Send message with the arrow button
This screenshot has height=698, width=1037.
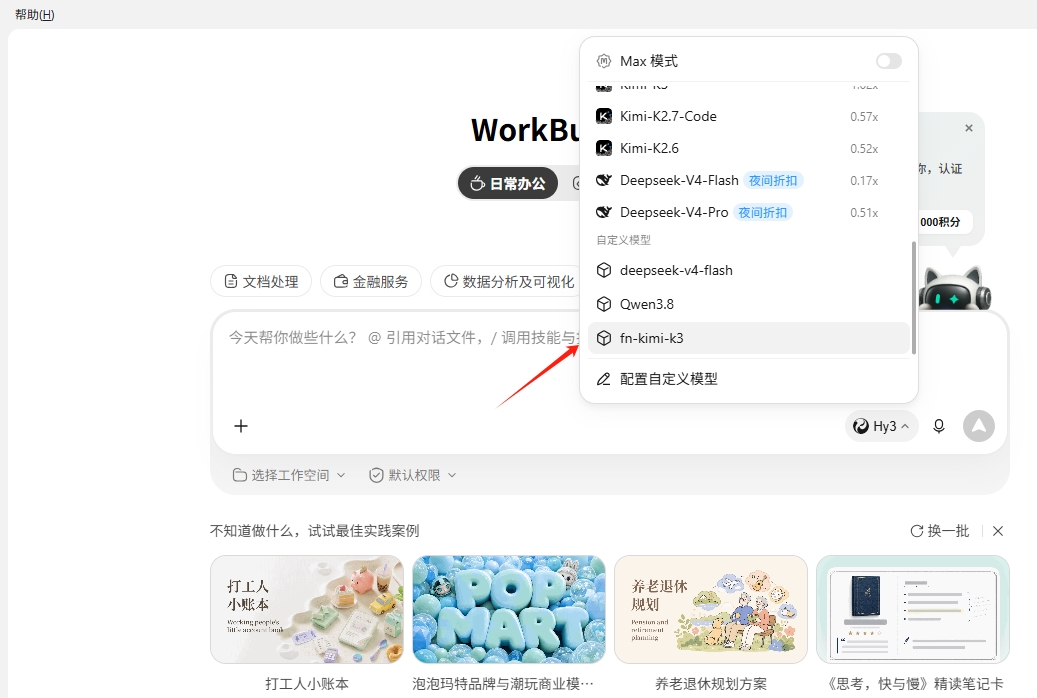point(979,426)
